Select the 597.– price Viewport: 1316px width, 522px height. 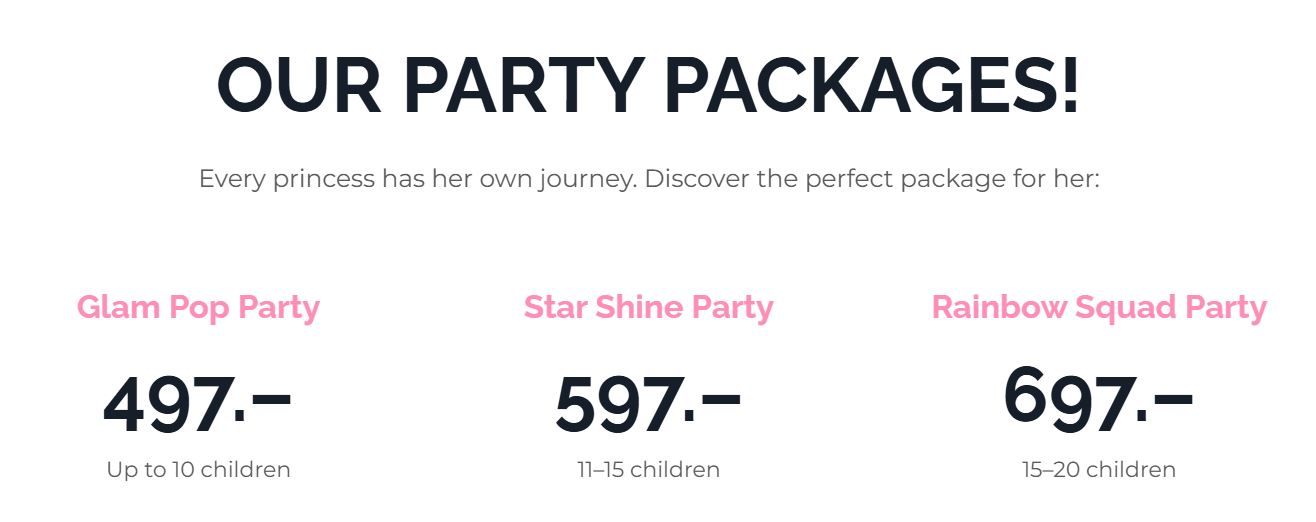(x=648, y=403)
